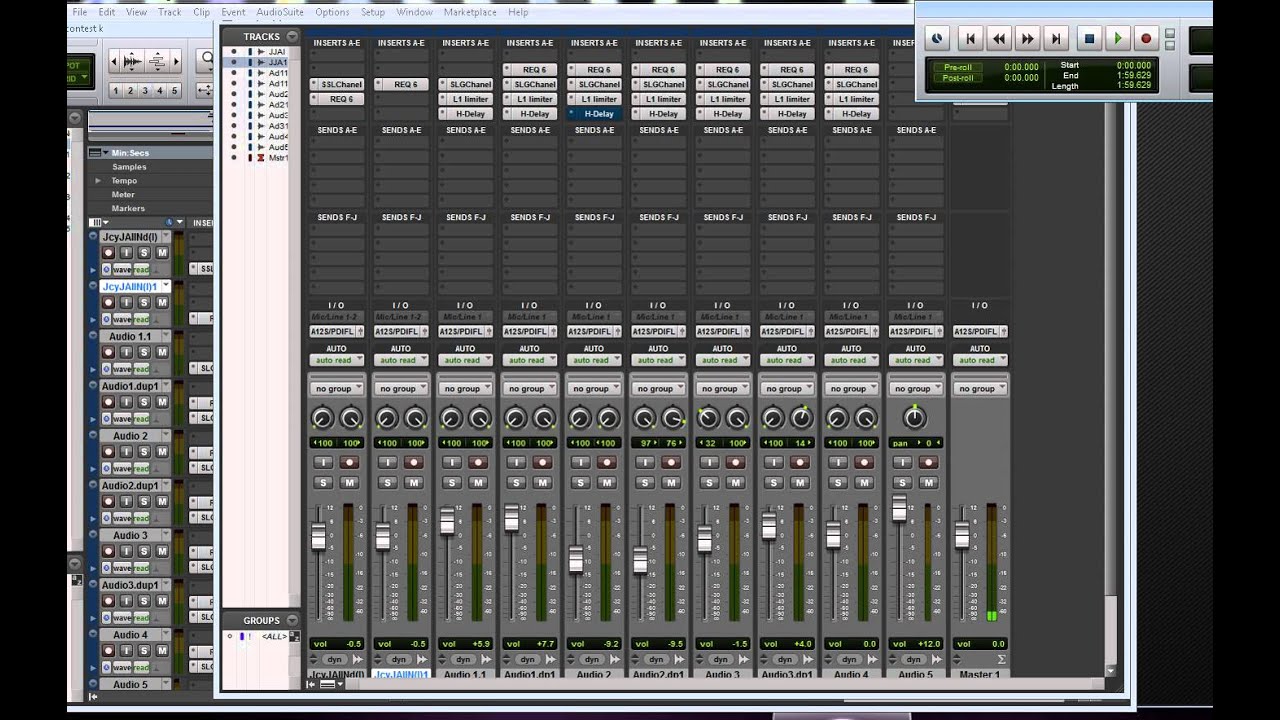Open auto read selector on Audio 5 strip
The height and width of the screenshot is (720, 1280).
click(916, 360)
